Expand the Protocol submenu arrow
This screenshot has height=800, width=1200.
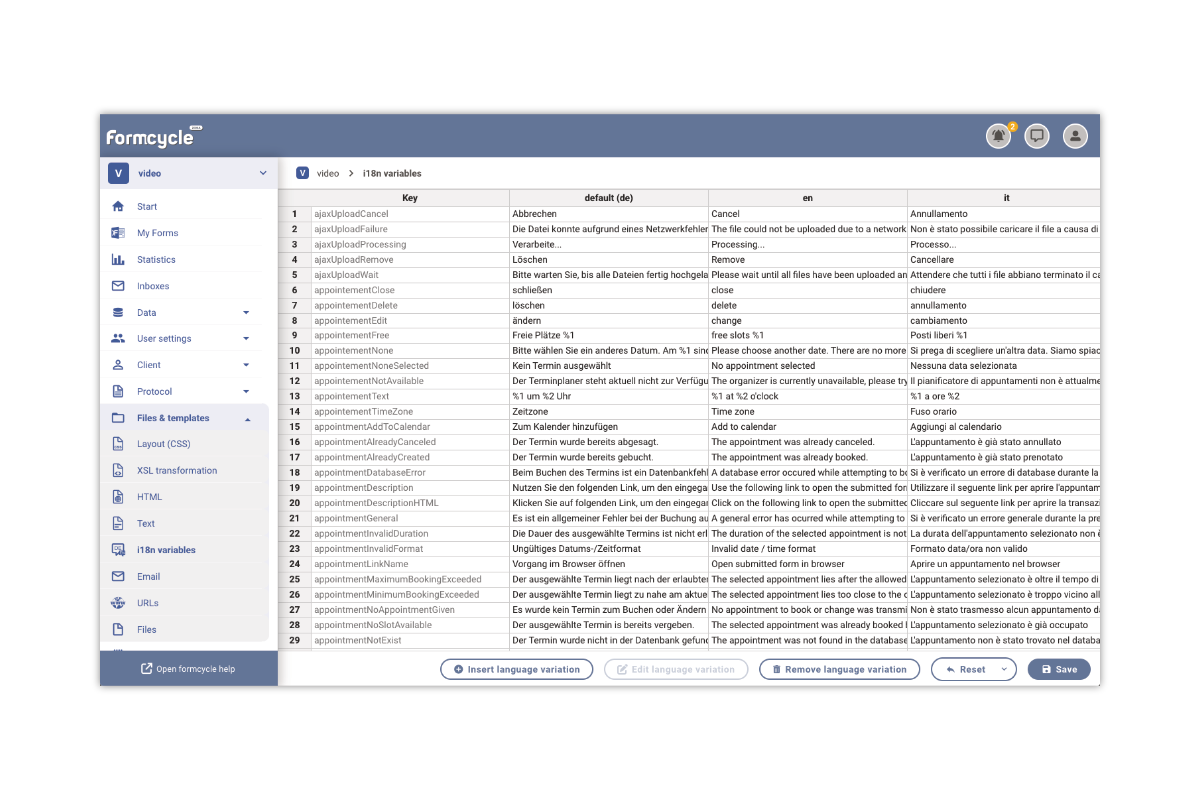(x=247, y=392)
